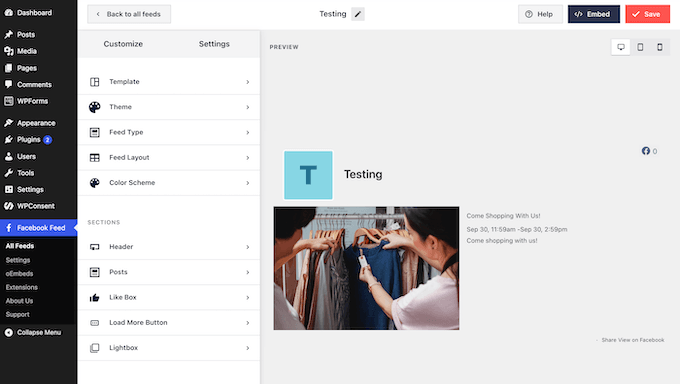Image resolution: width=680 pixels, height=384 pixels.
Task: Click the pencil icon beside the Testing title
Action: coord(358,14)
